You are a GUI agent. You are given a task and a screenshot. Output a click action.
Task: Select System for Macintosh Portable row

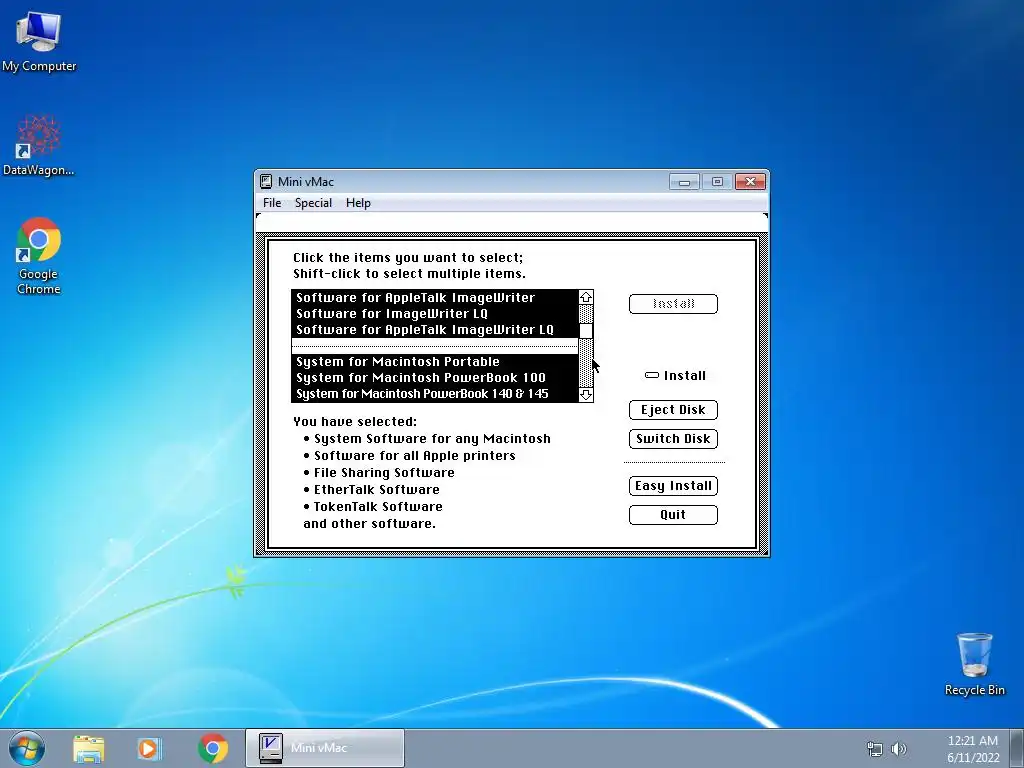coord(435,362)
